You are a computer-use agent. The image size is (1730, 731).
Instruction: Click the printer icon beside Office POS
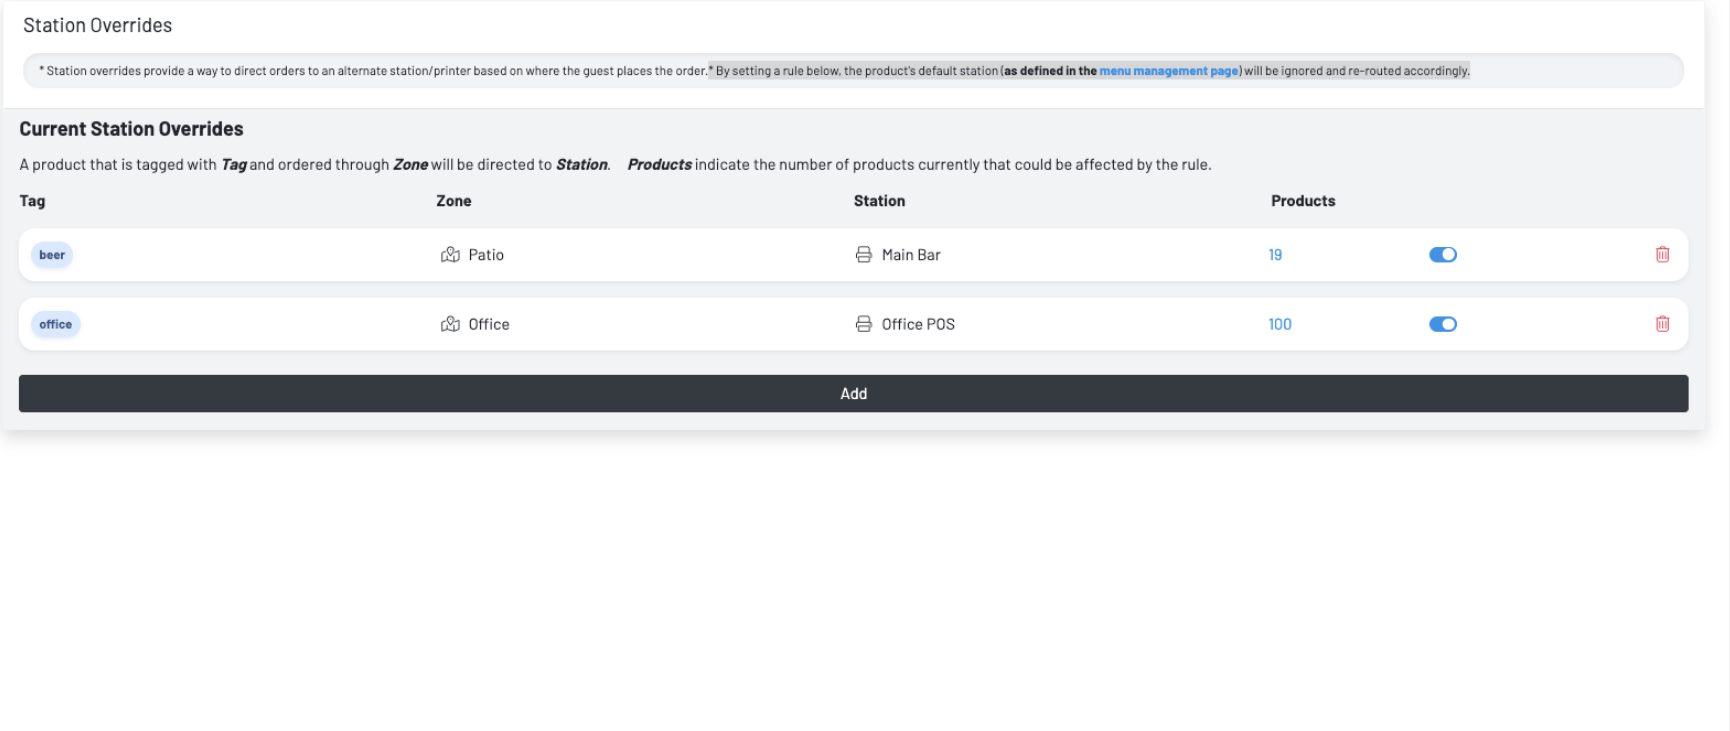click(x=863, y=324)
